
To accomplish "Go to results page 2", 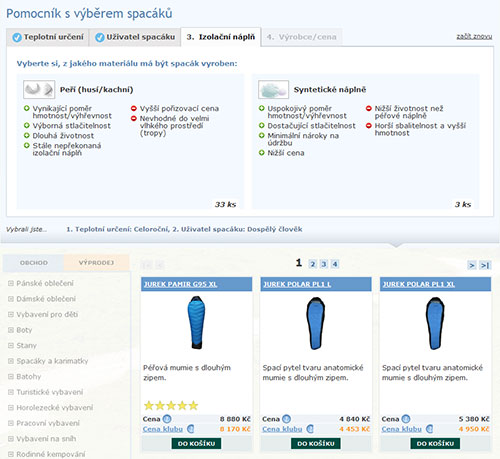I will (x=313, y=264).
